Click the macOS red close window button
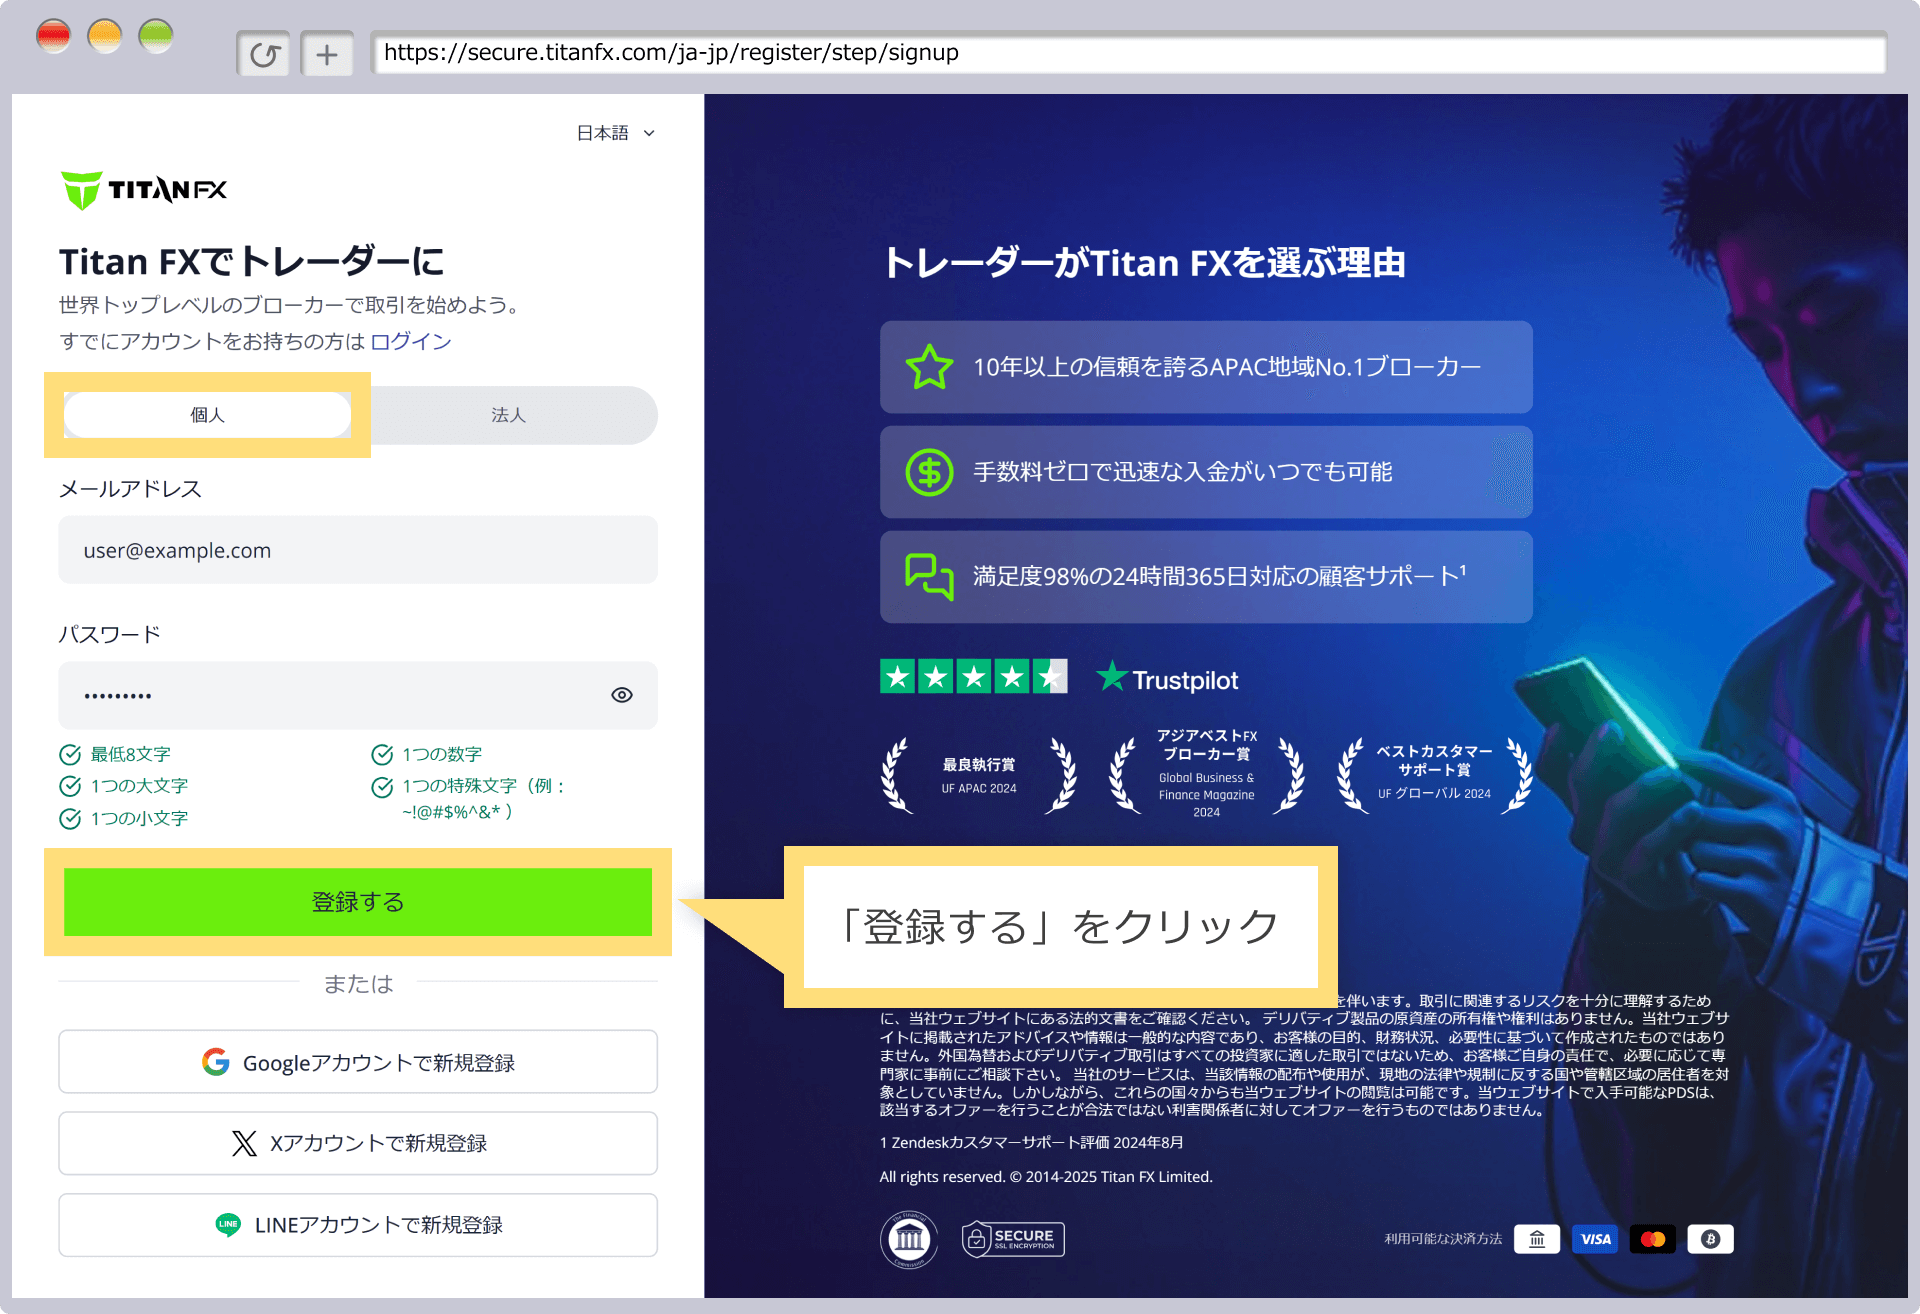1920x1314 pixels. coord(53,37)
